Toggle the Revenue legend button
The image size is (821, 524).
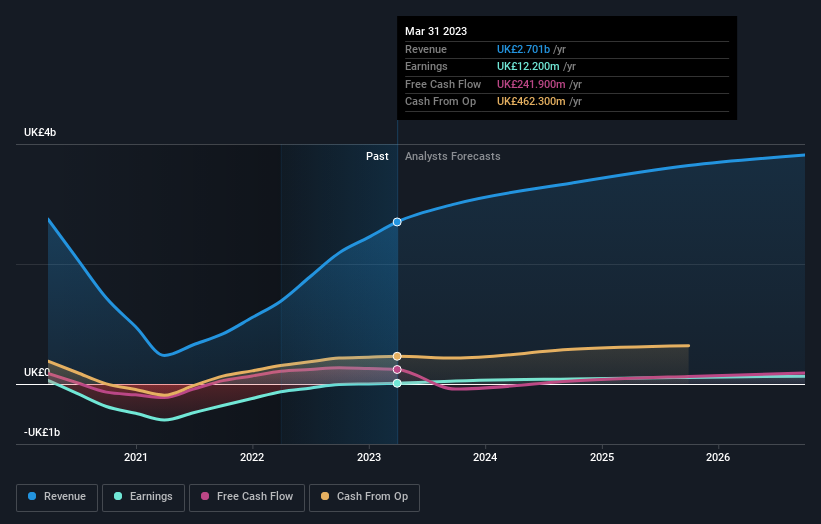[x=57, y=497]
